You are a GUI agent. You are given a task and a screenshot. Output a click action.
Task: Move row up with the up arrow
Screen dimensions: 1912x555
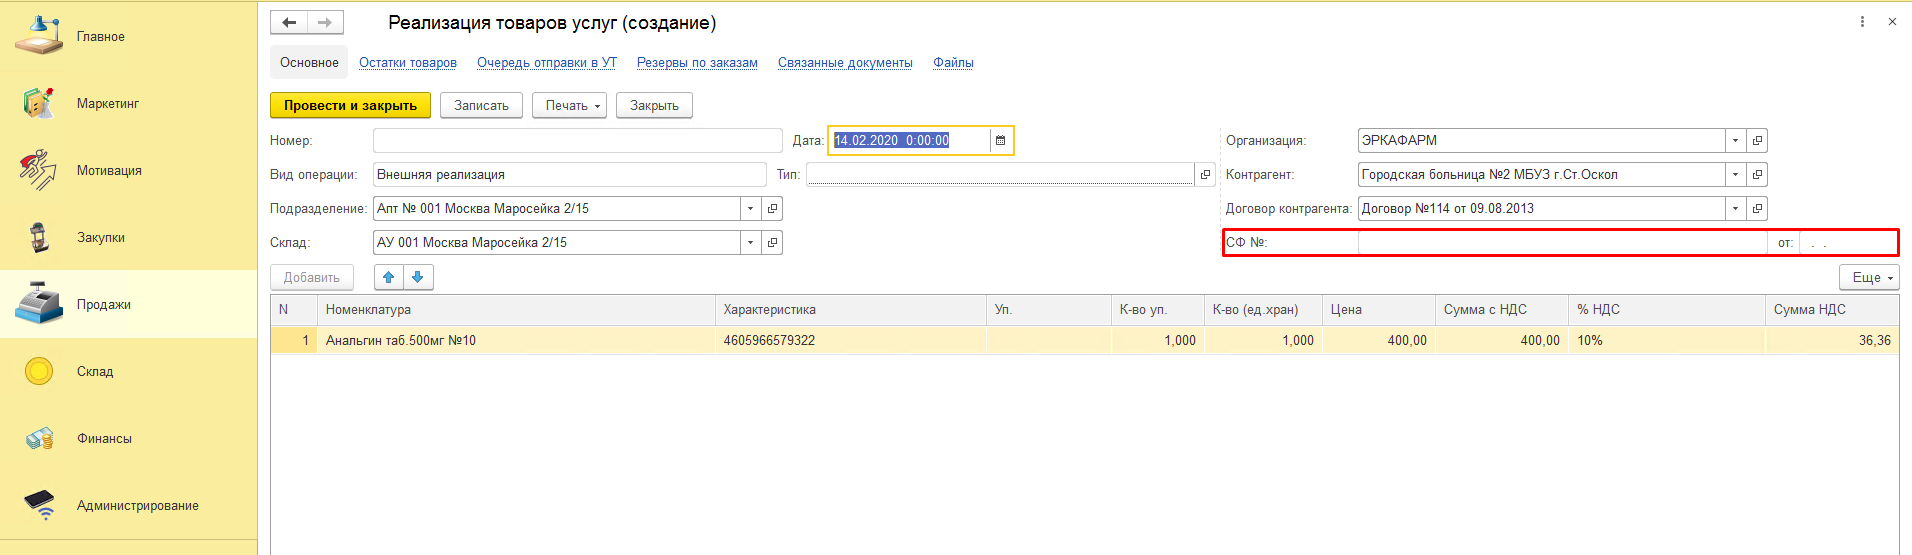click(389, 277)
